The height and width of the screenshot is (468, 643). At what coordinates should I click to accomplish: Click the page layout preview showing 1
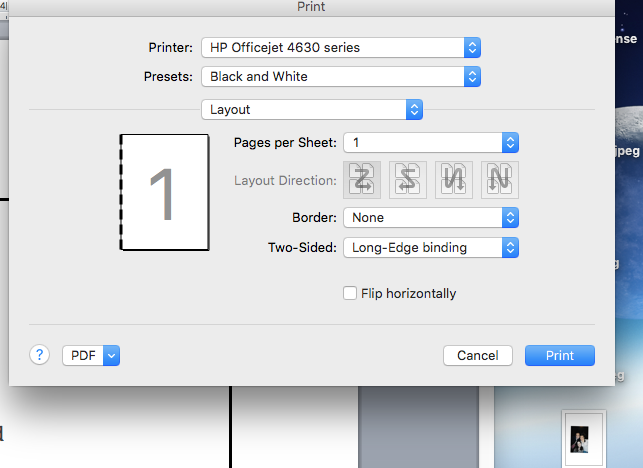164,192
